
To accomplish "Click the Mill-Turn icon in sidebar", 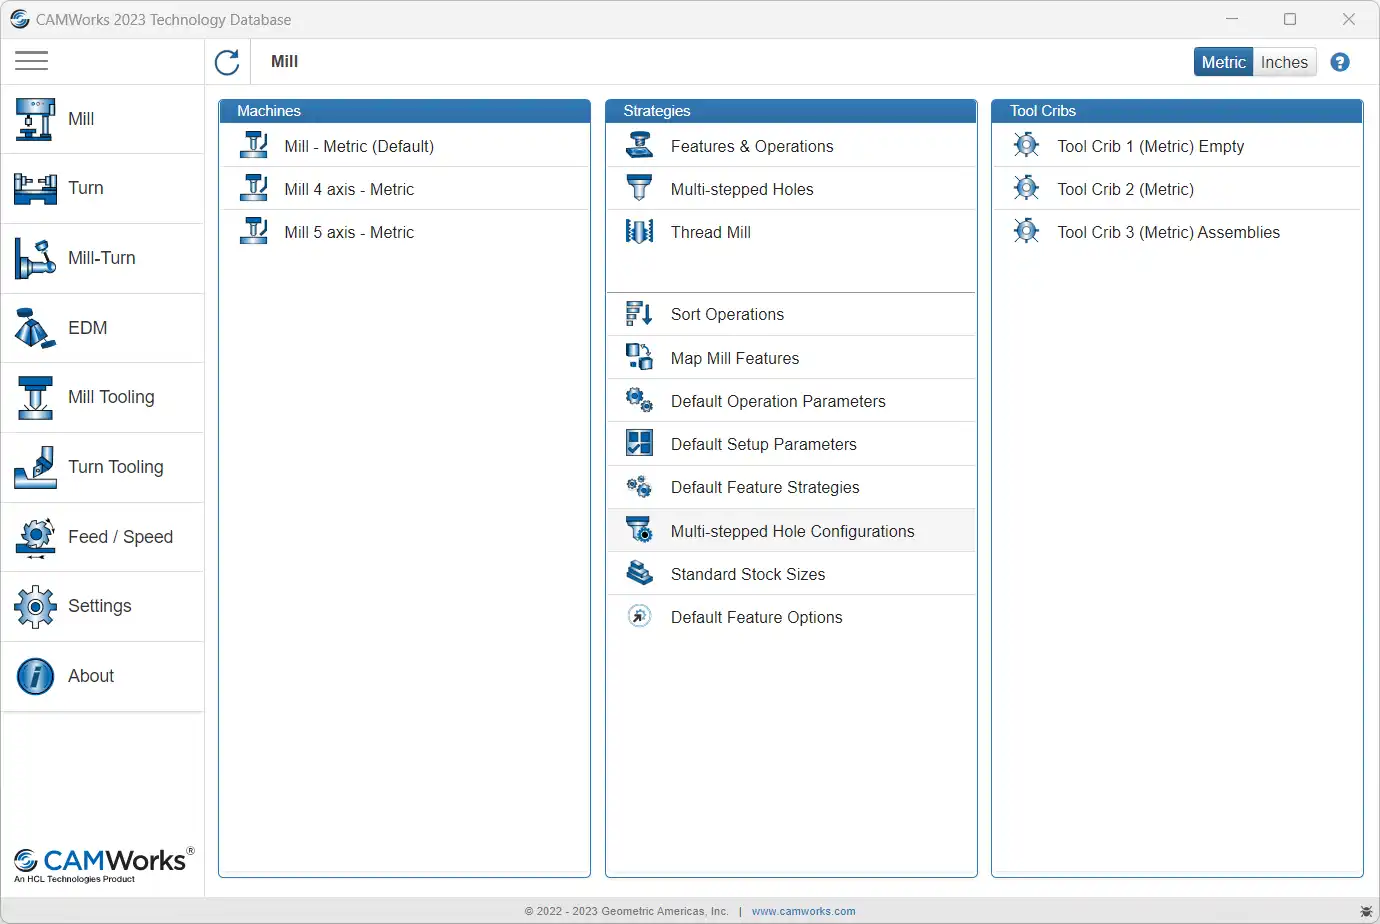I will pos(35,258).
